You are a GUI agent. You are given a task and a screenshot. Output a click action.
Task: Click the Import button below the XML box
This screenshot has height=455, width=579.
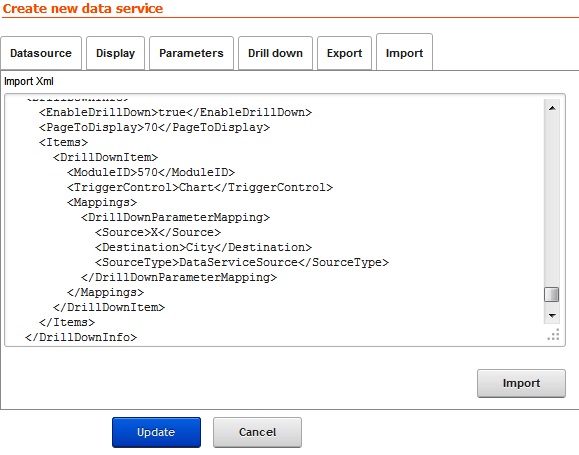pos(521,383)
